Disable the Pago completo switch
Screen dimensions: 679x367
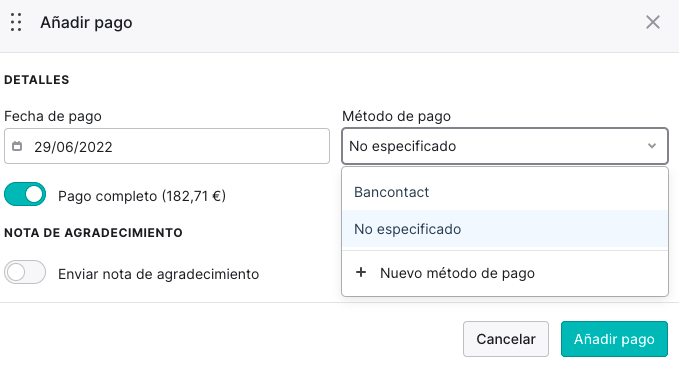point(25,194)
